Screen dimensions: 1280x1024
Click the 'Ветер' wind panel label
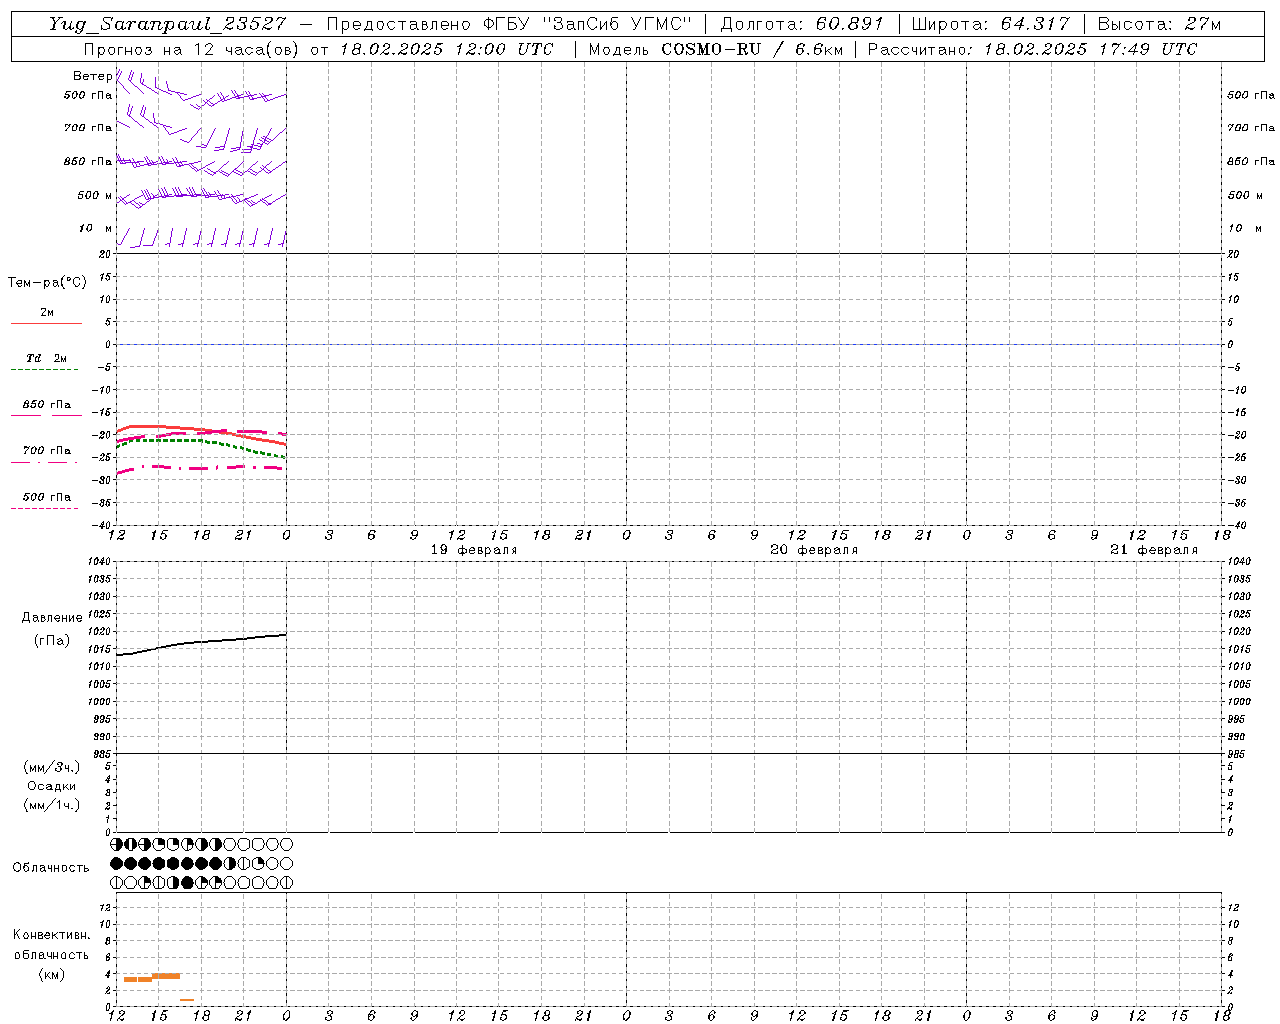92,76
